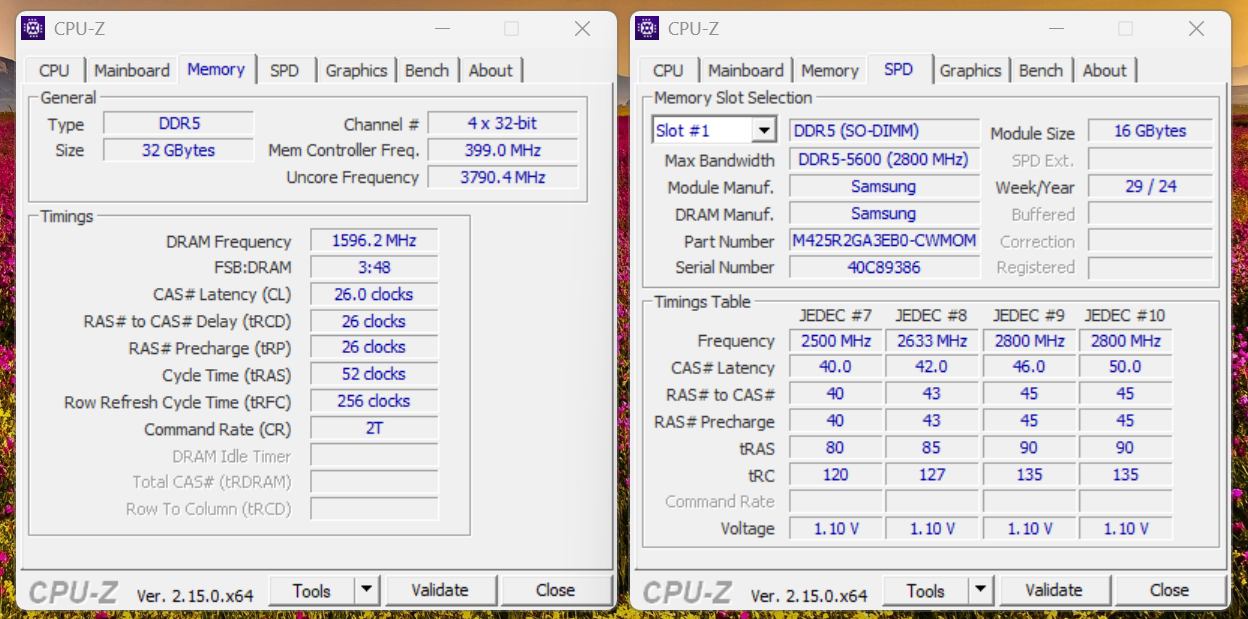Click the CPU-Z app icon in right window title bar
The width and height of the screenshot is (1248, 619).
tap(647, 28)
